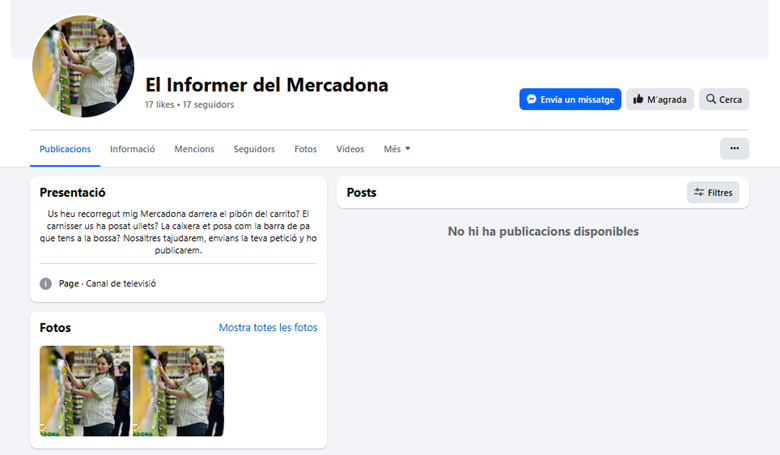Open the Vídeos tab
Screen dimensions: 780x455
(x=350, y=149)
